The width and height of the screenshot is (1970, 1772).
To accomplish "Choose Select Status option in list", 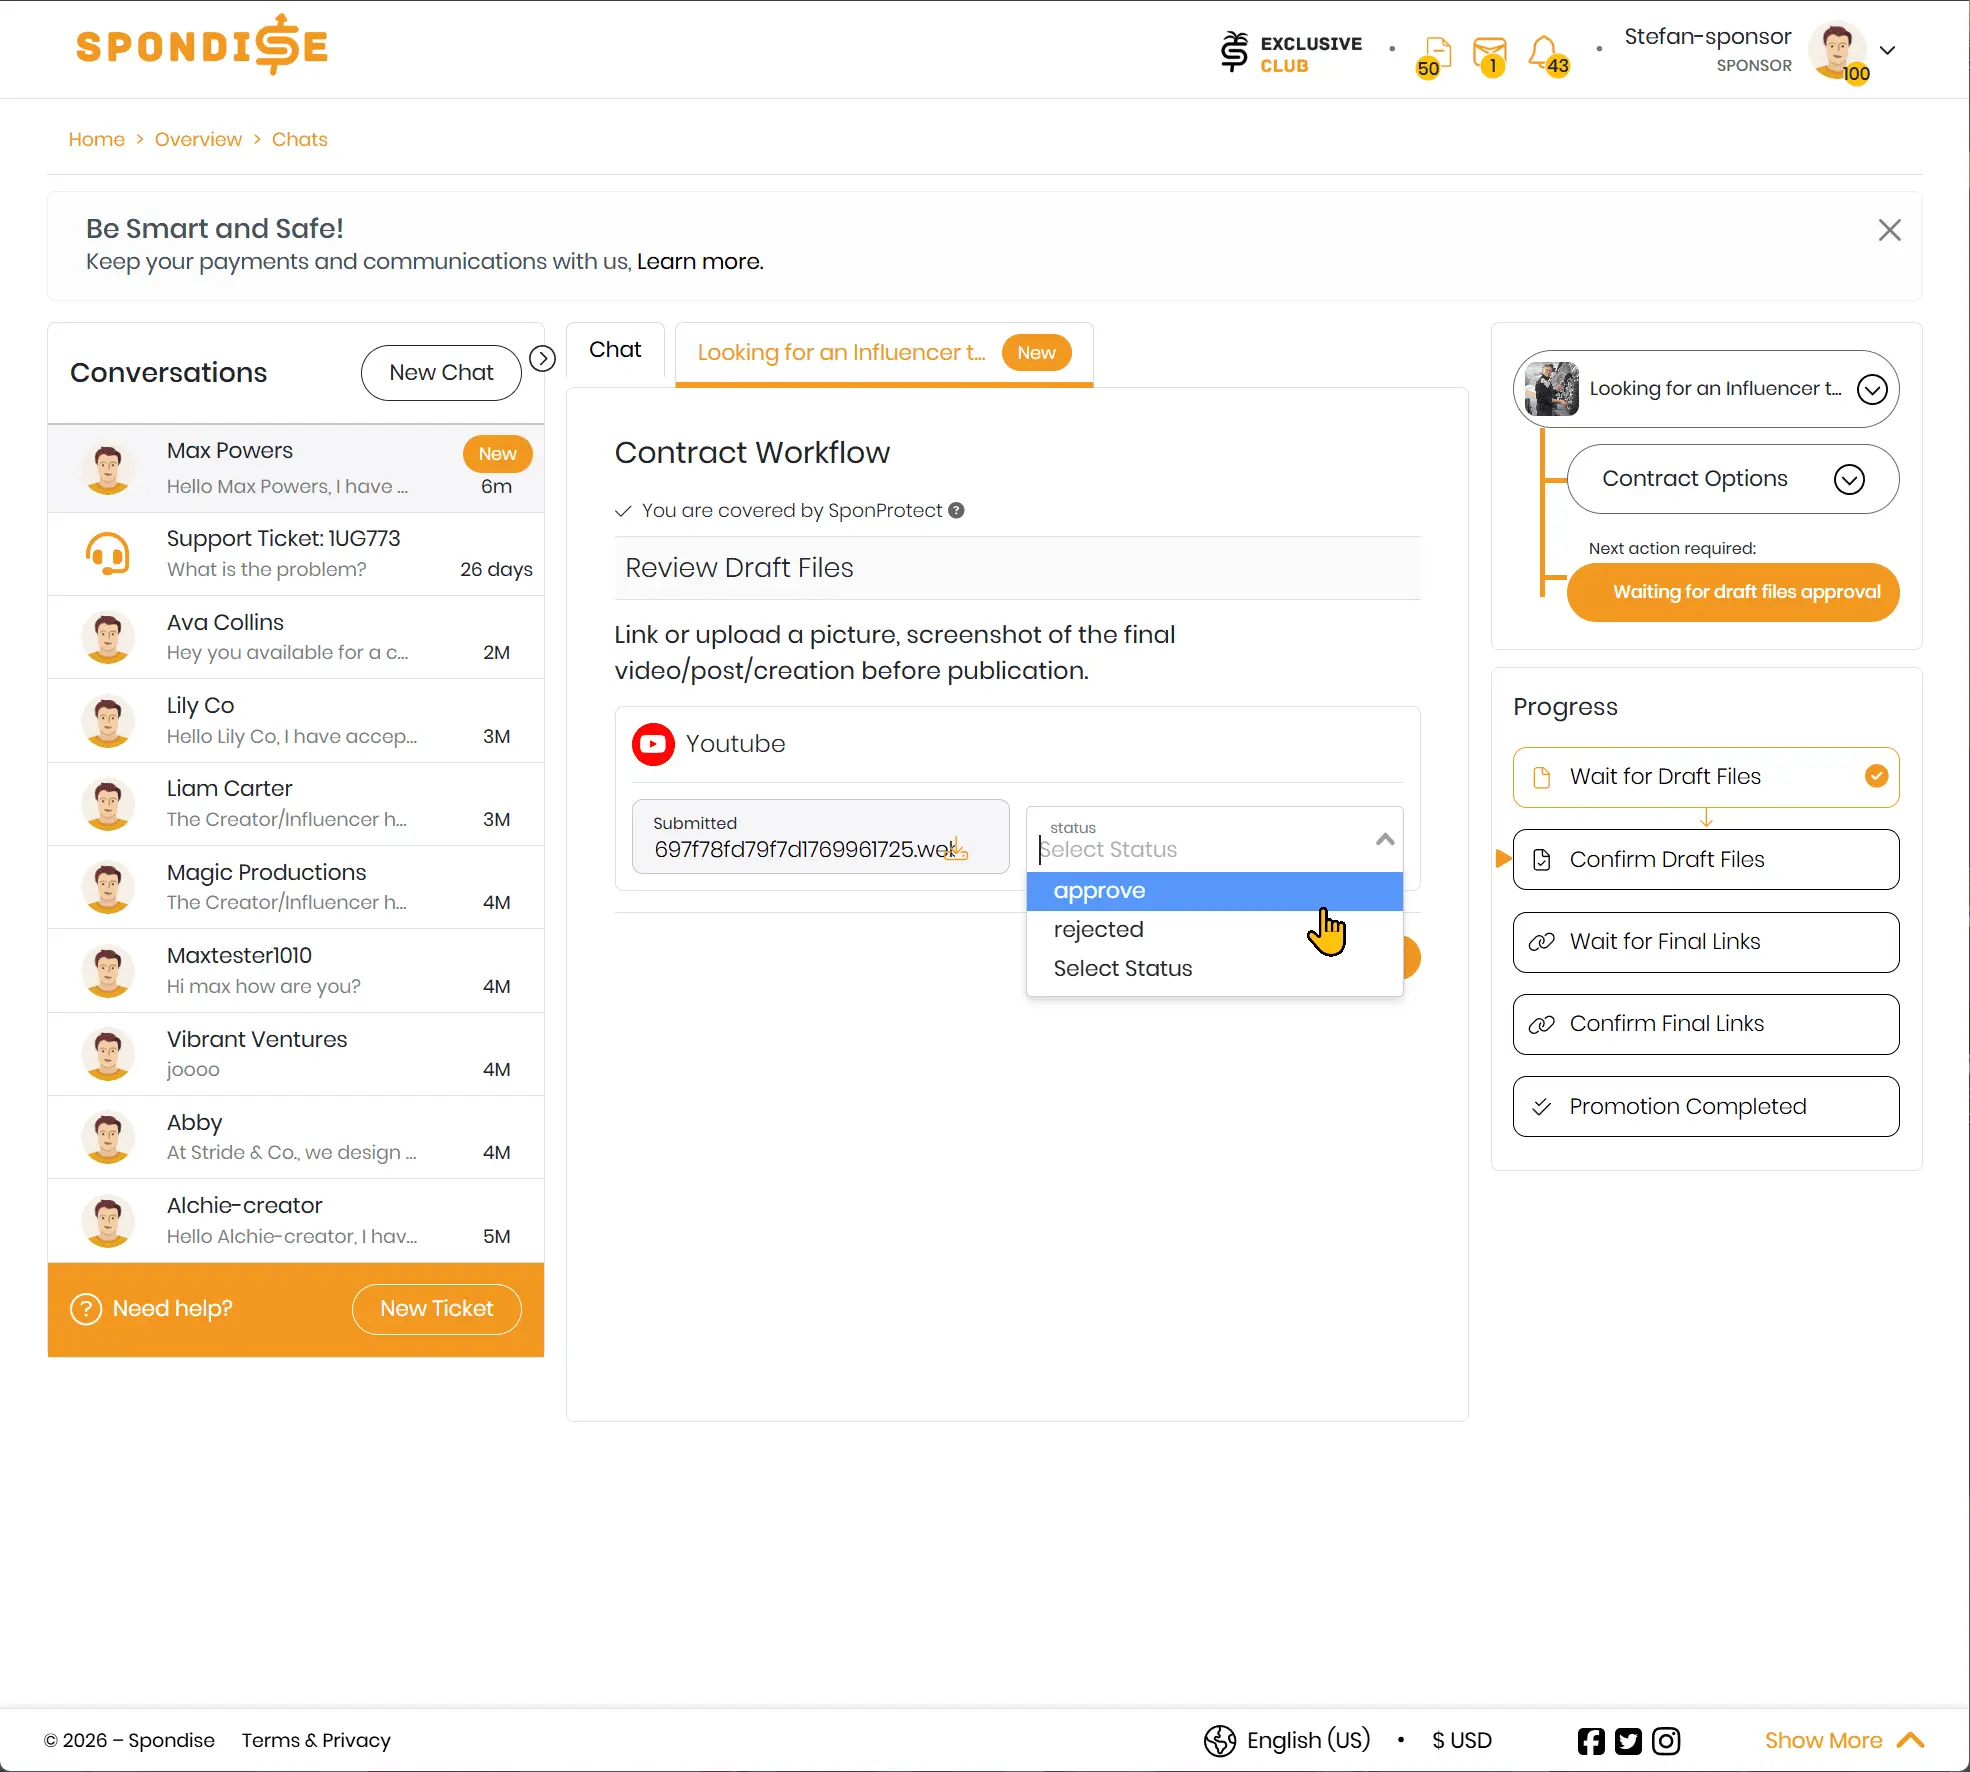I will point(1215,969).
